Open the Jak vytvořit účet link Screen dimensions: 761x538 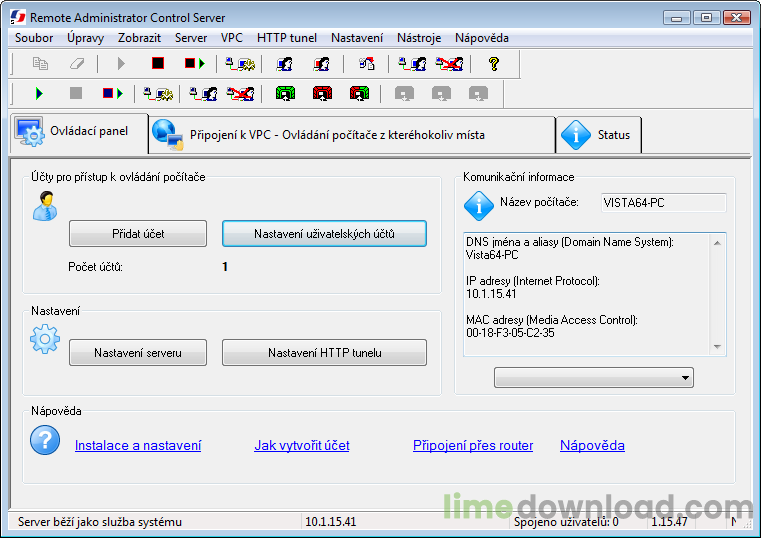pos(302,445)
